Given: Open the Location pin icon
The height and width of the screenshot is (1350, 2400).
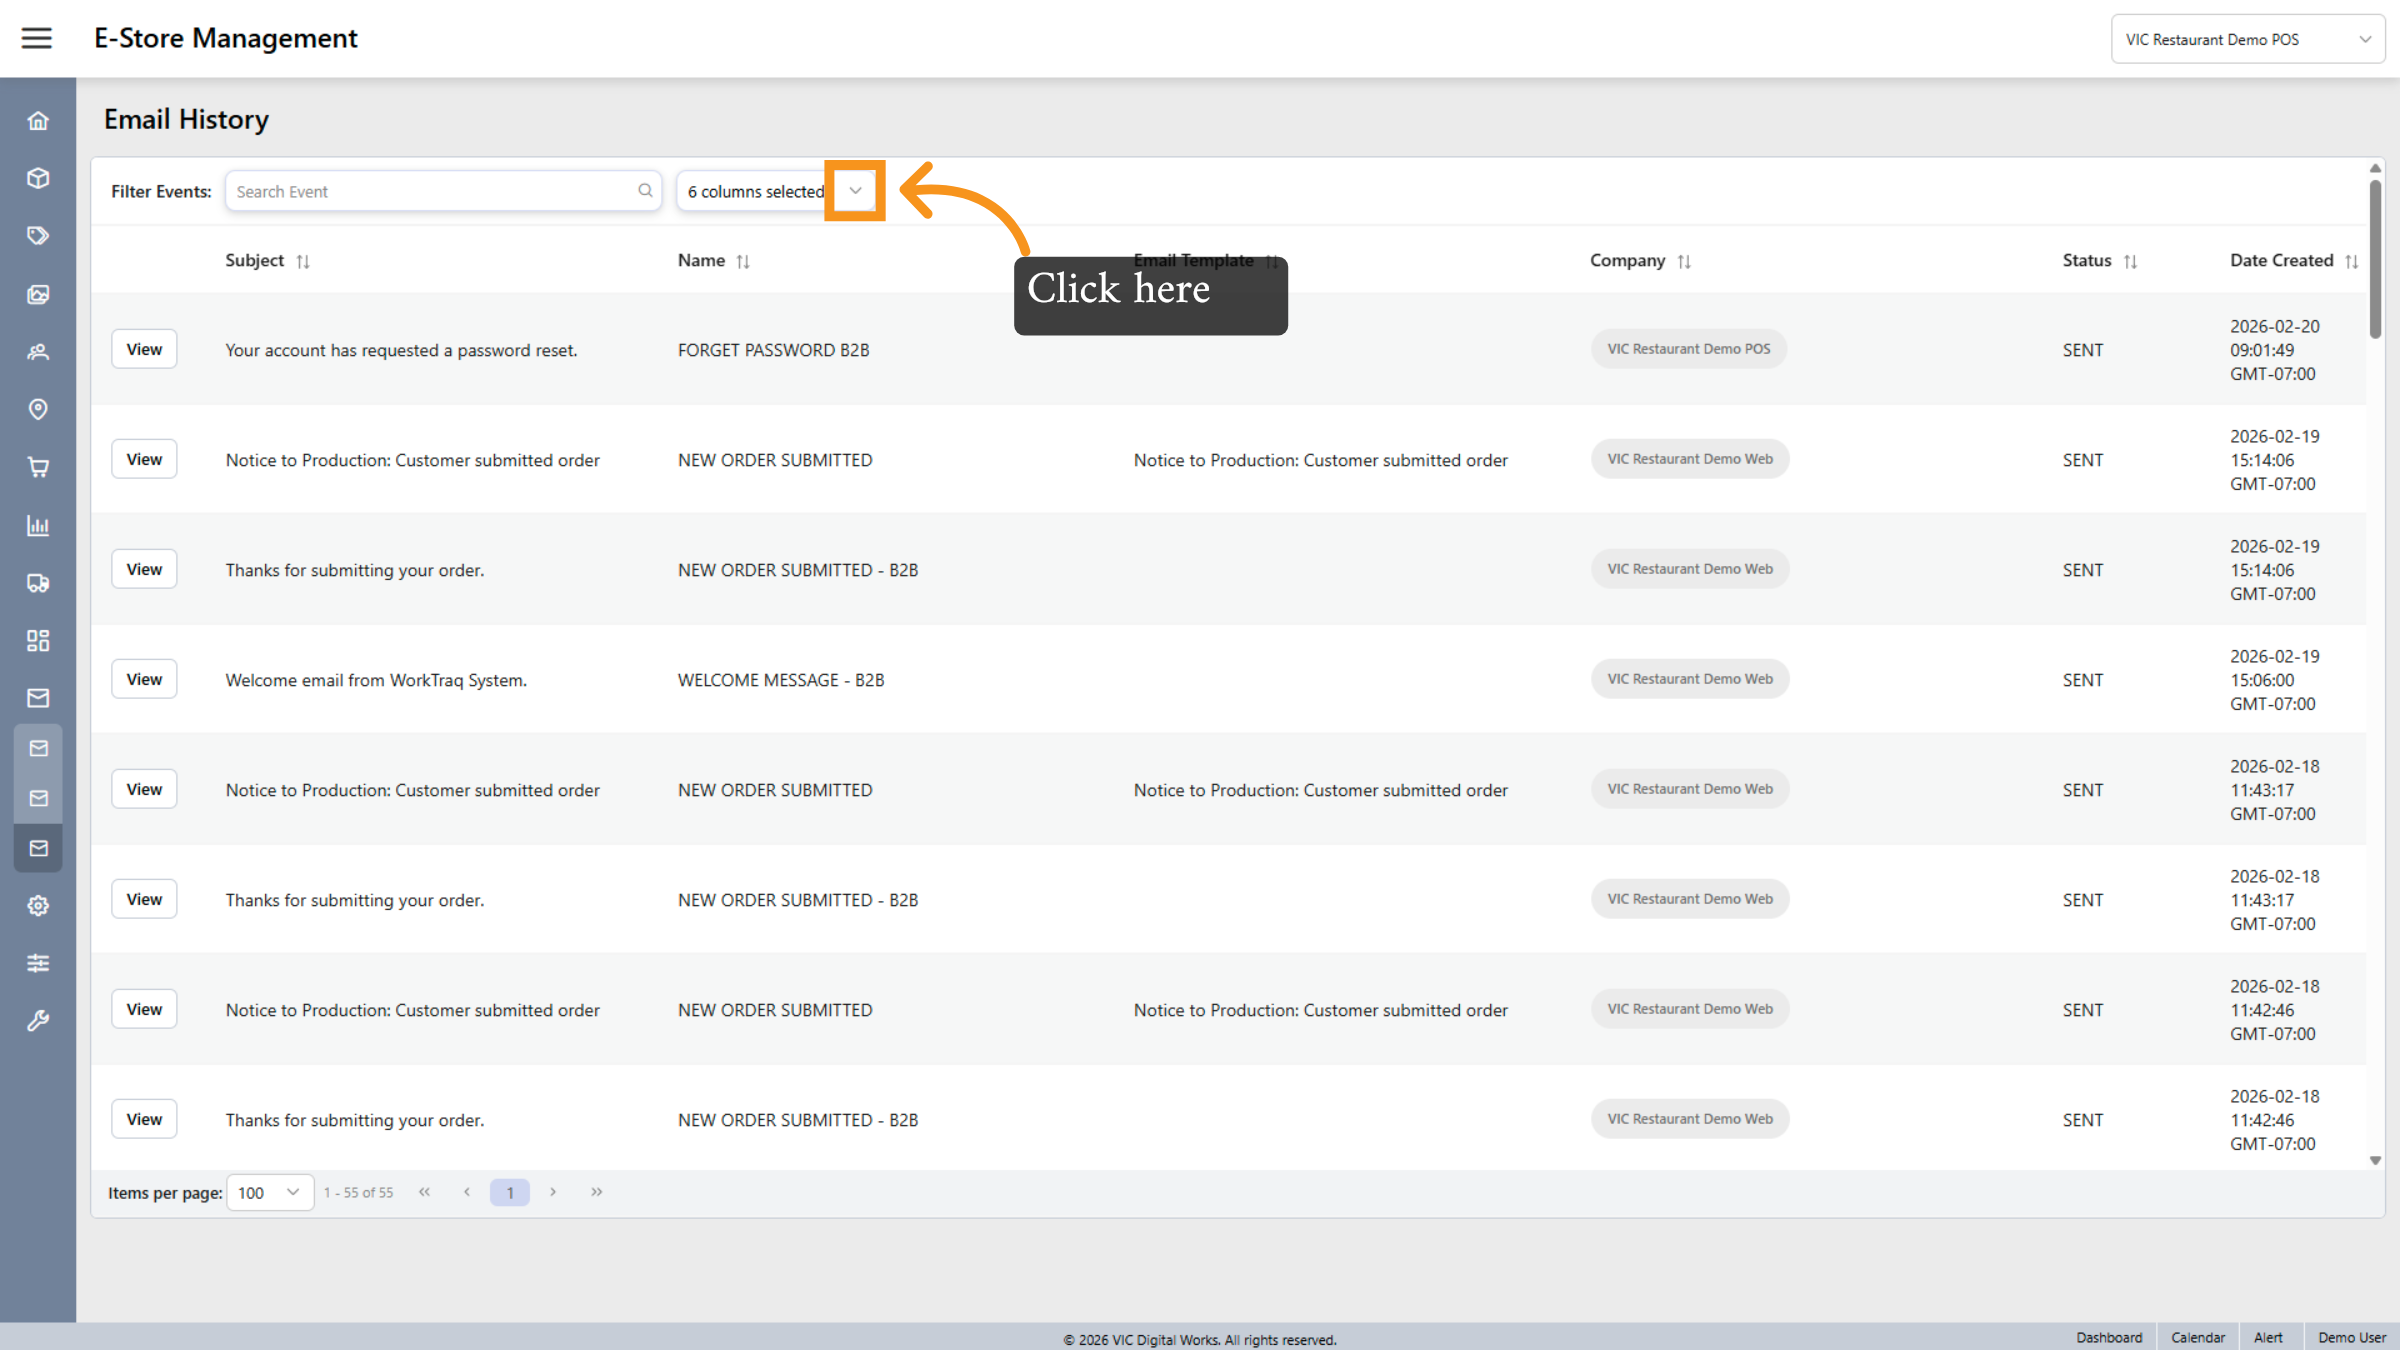Looking at the screenshot, I should (x=38, y=409).
